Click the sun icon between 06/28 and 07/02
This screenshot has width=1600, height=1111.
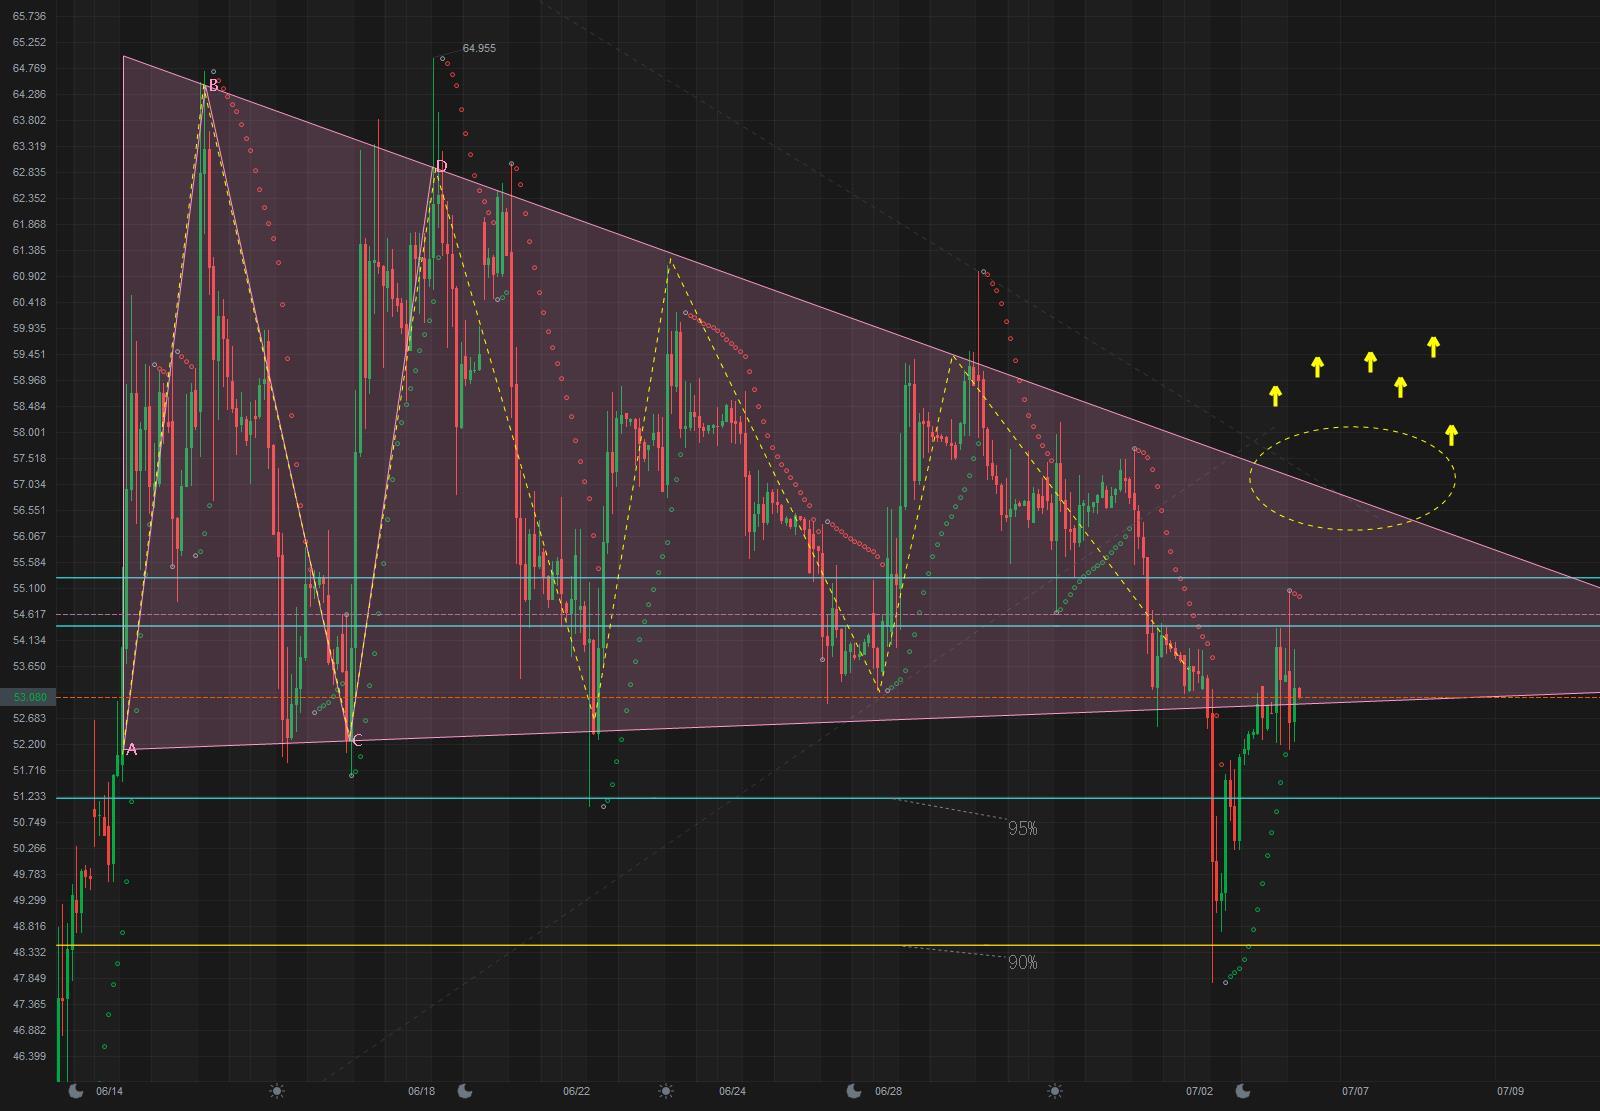1055,1091
